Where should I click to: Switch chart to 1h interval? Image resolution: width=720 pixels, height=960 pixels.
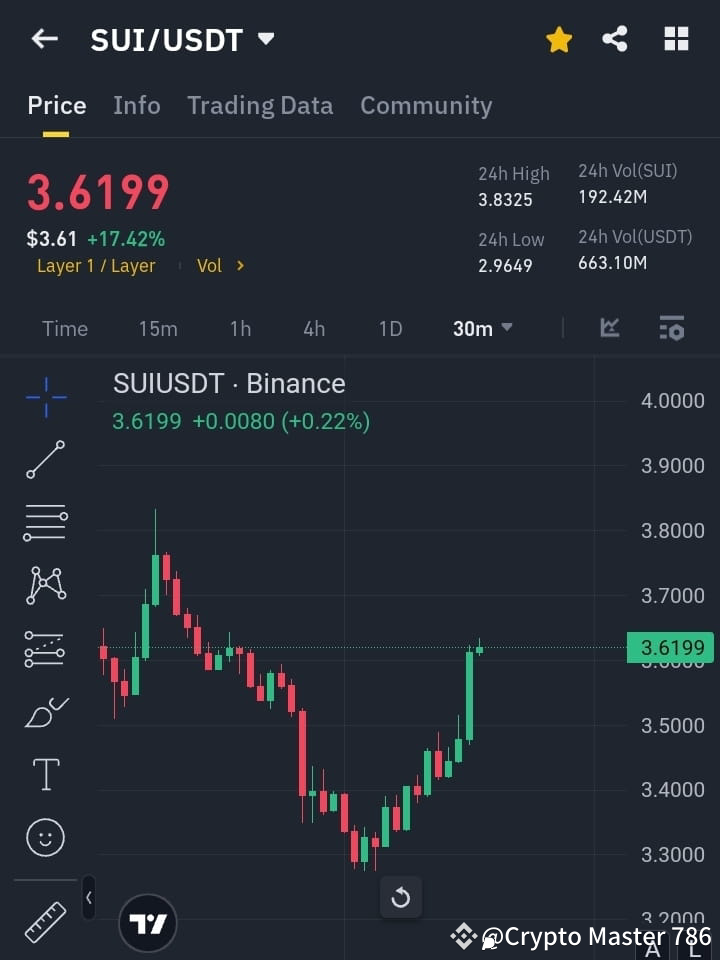[x=241, y=329]
